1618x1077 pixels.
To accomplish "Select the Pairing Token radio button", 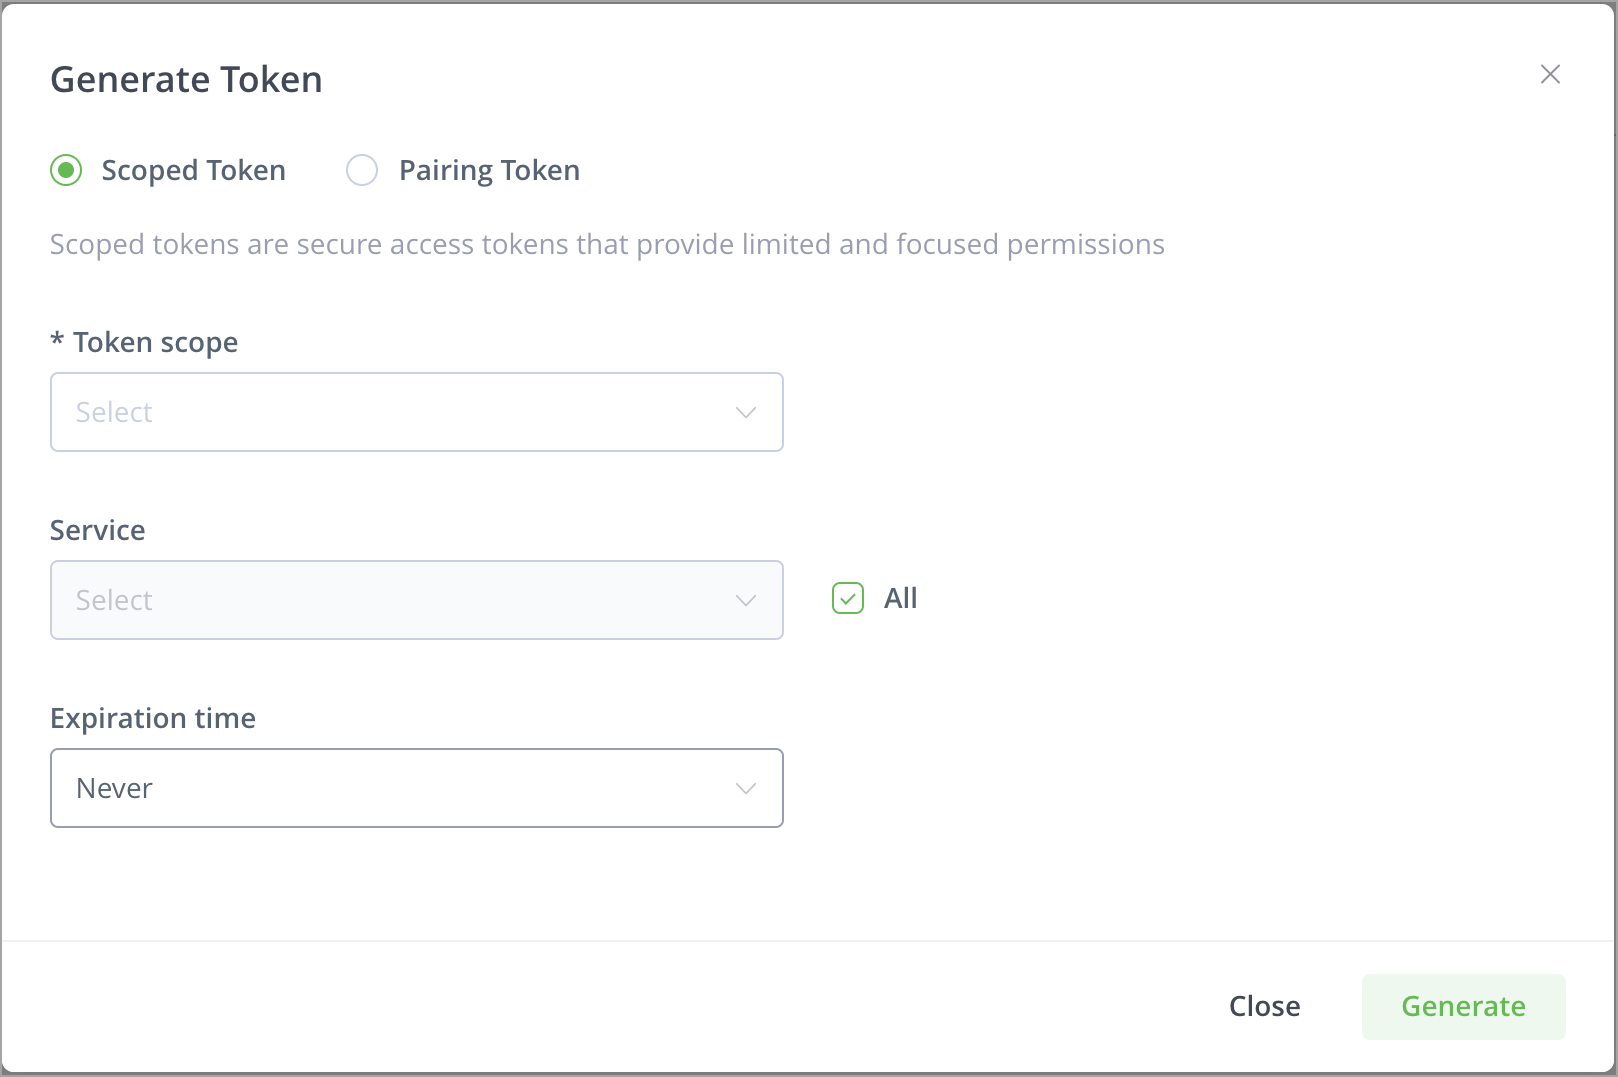I will 362,171.
